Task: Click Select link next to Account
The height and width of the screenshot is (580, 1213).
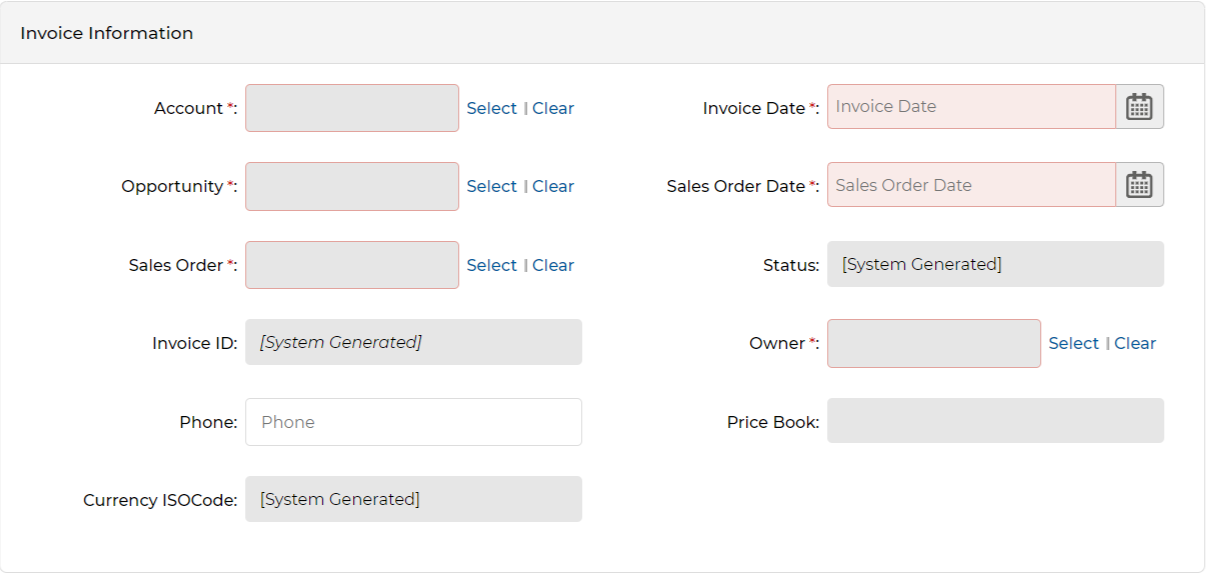Action: pos(492,108)
